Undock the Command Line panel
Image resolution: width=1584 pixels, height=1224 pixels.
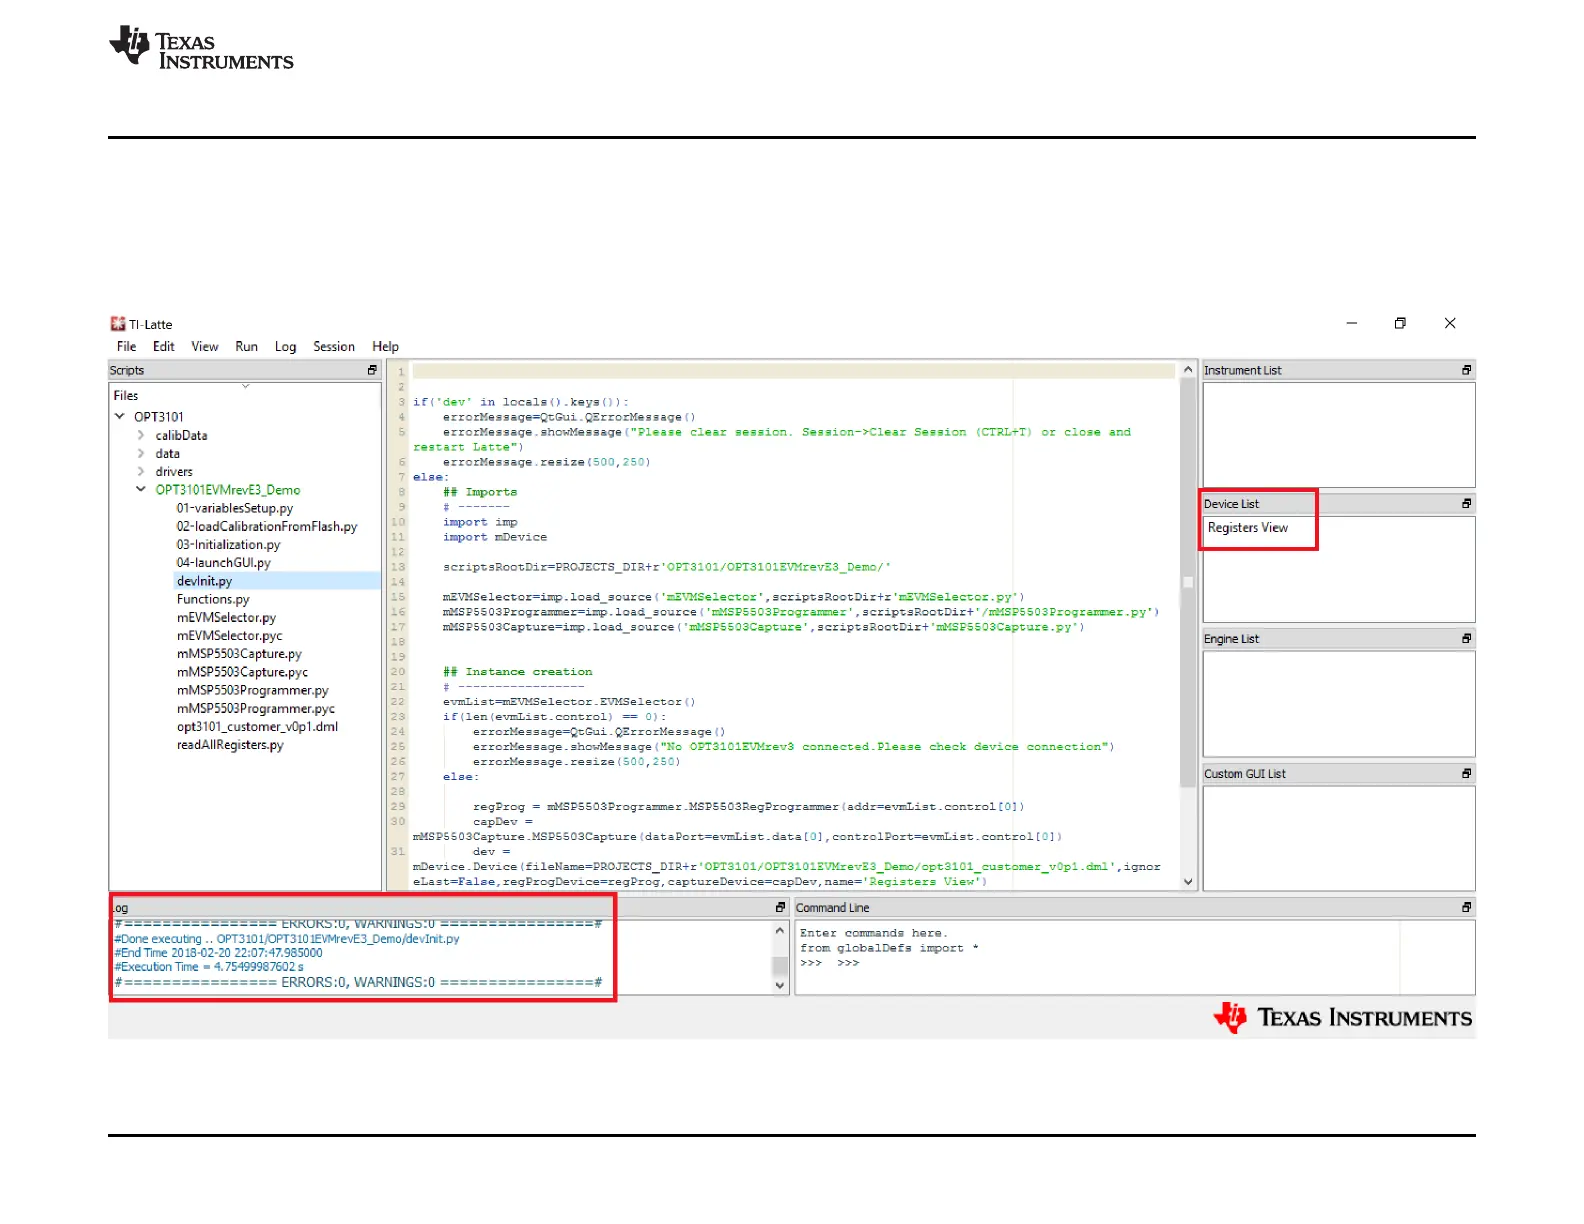(x=1466, y=908)
